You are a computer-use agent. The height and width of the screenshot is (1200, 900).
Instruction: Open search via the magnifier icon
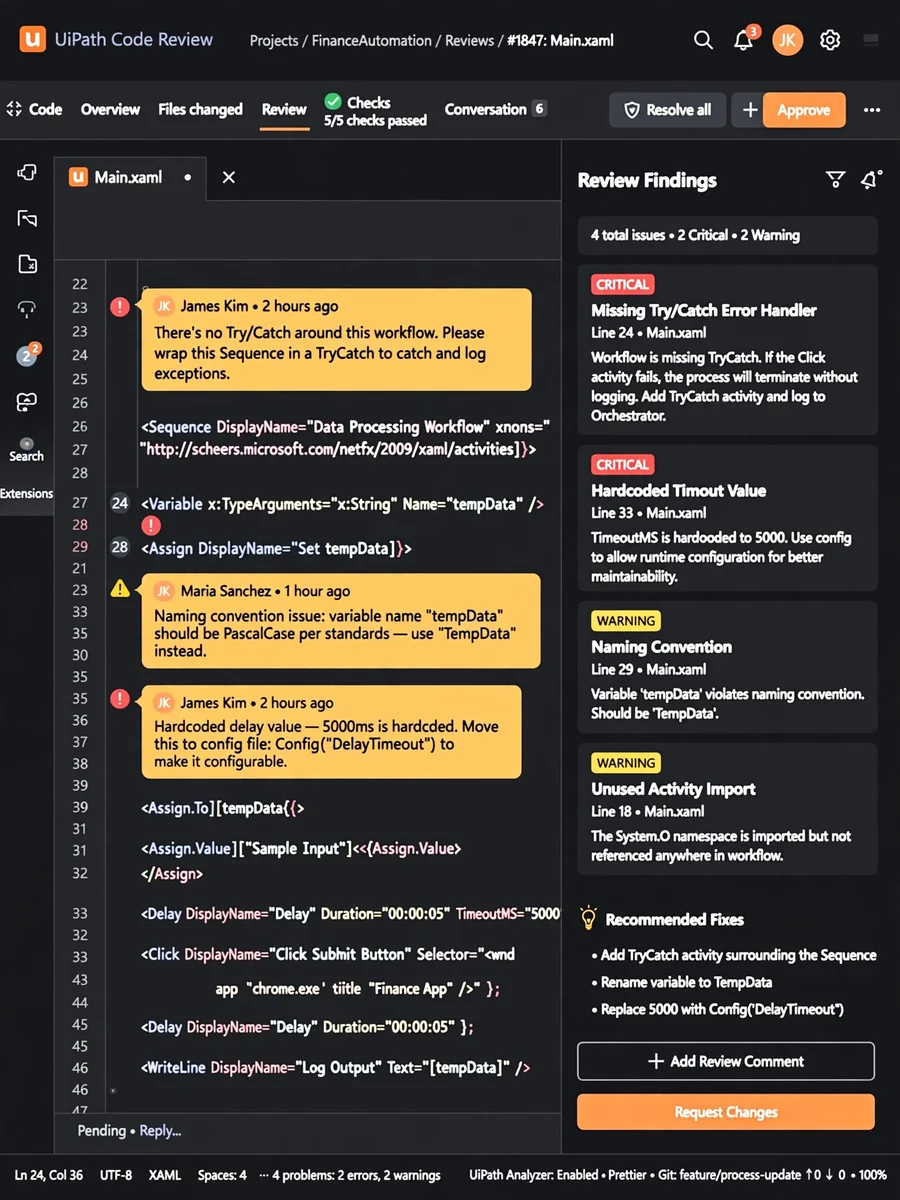[x=704, y=40]
